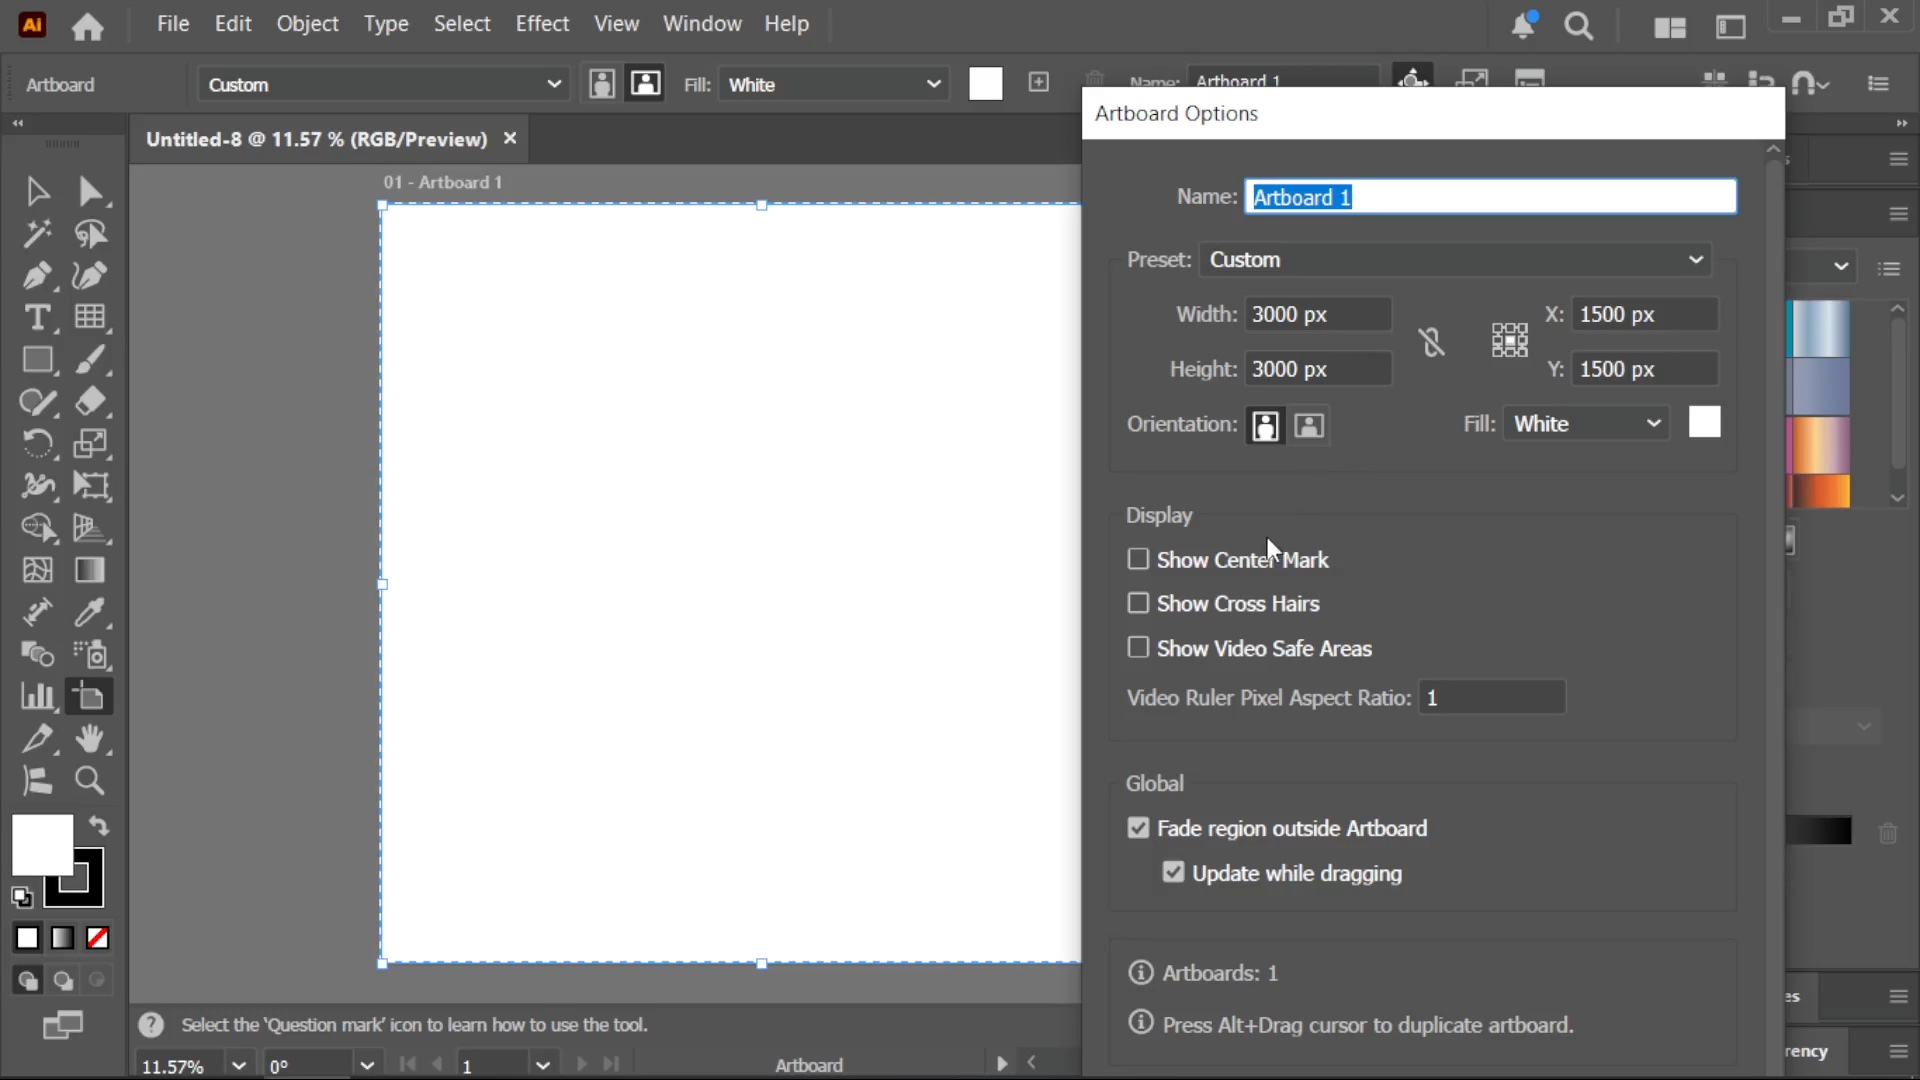Viewport: 1920px width, 1080px height.
Task: Select the Rectangular Grid tool
Action: [90, 317]
